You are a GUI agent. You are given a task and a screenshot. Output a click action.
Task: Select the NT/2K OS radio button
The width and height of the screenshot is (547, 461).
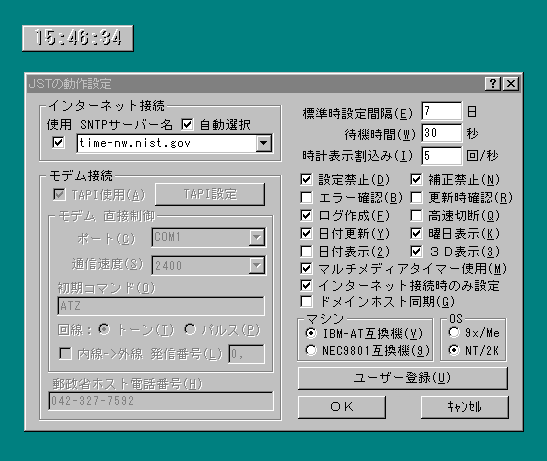pyautogui.click(x=454, y=350)
